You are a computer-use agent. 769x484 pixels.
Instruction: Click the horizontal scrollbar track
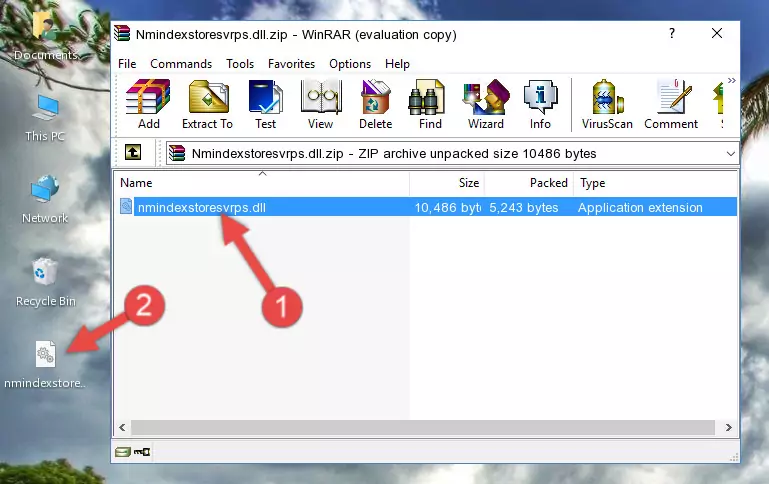[423, 428]
